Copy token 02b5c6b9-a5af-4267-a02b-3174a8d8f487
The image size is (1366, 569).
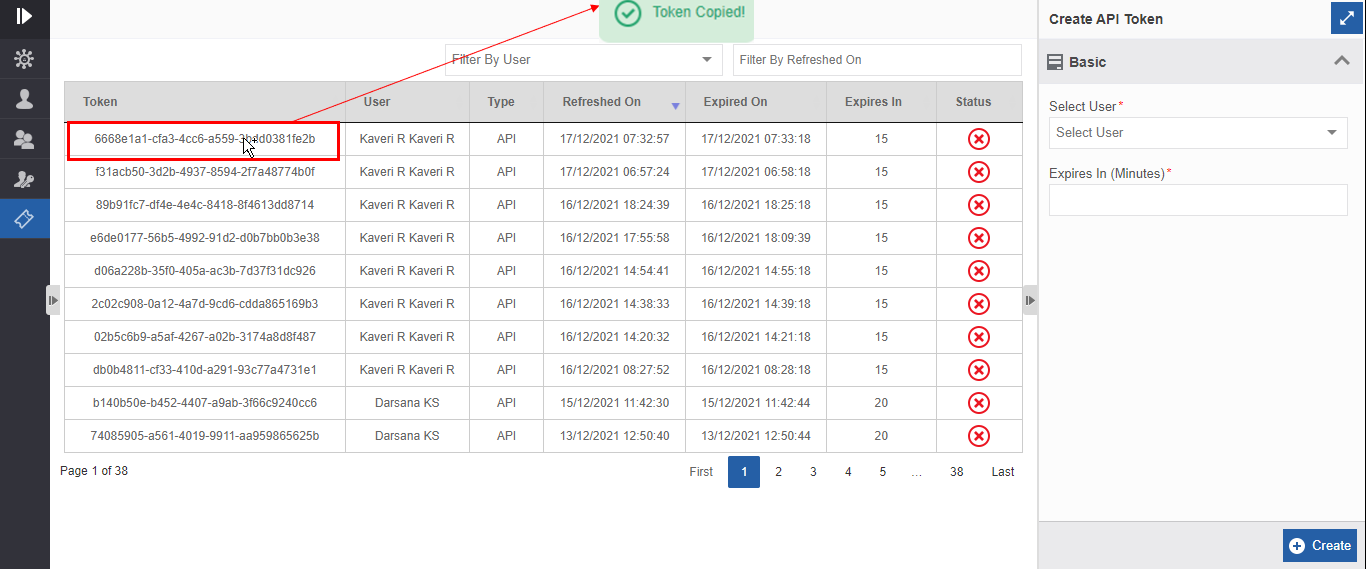[205, 337]
